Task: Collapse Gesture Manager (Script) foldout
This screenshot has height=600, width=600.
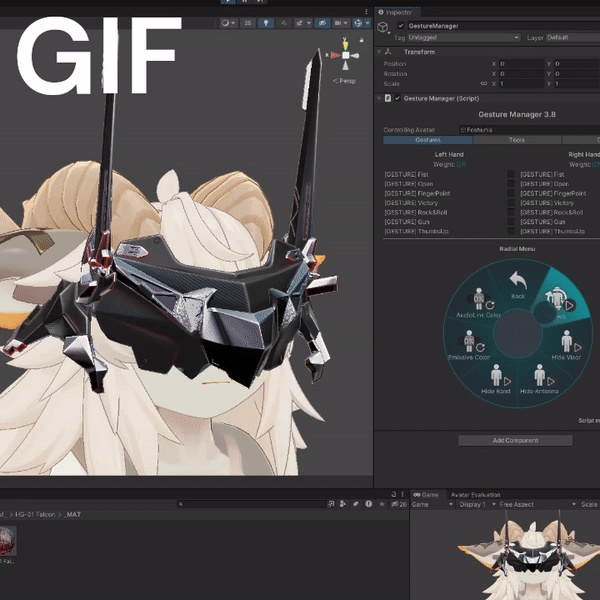Action: (379, 98)
